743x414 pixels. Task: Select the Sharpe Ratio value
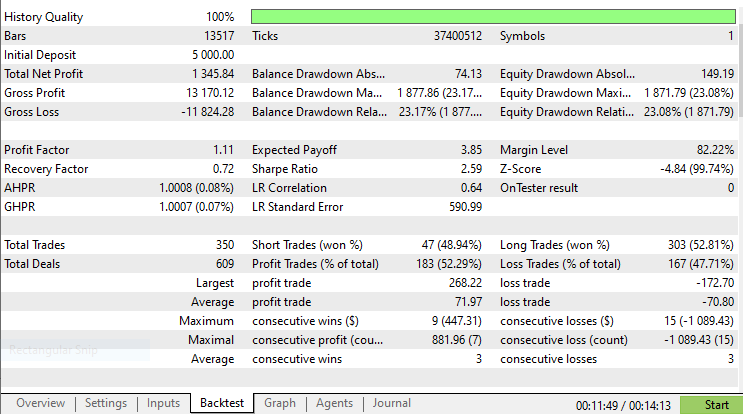pos(471,169)
